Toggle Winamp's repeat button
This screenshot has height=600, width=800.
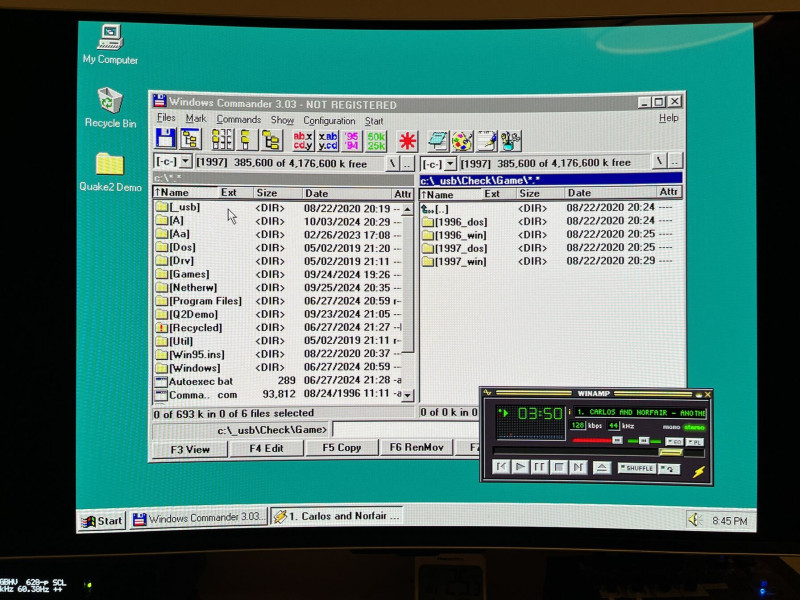click(x=669, y=468)
